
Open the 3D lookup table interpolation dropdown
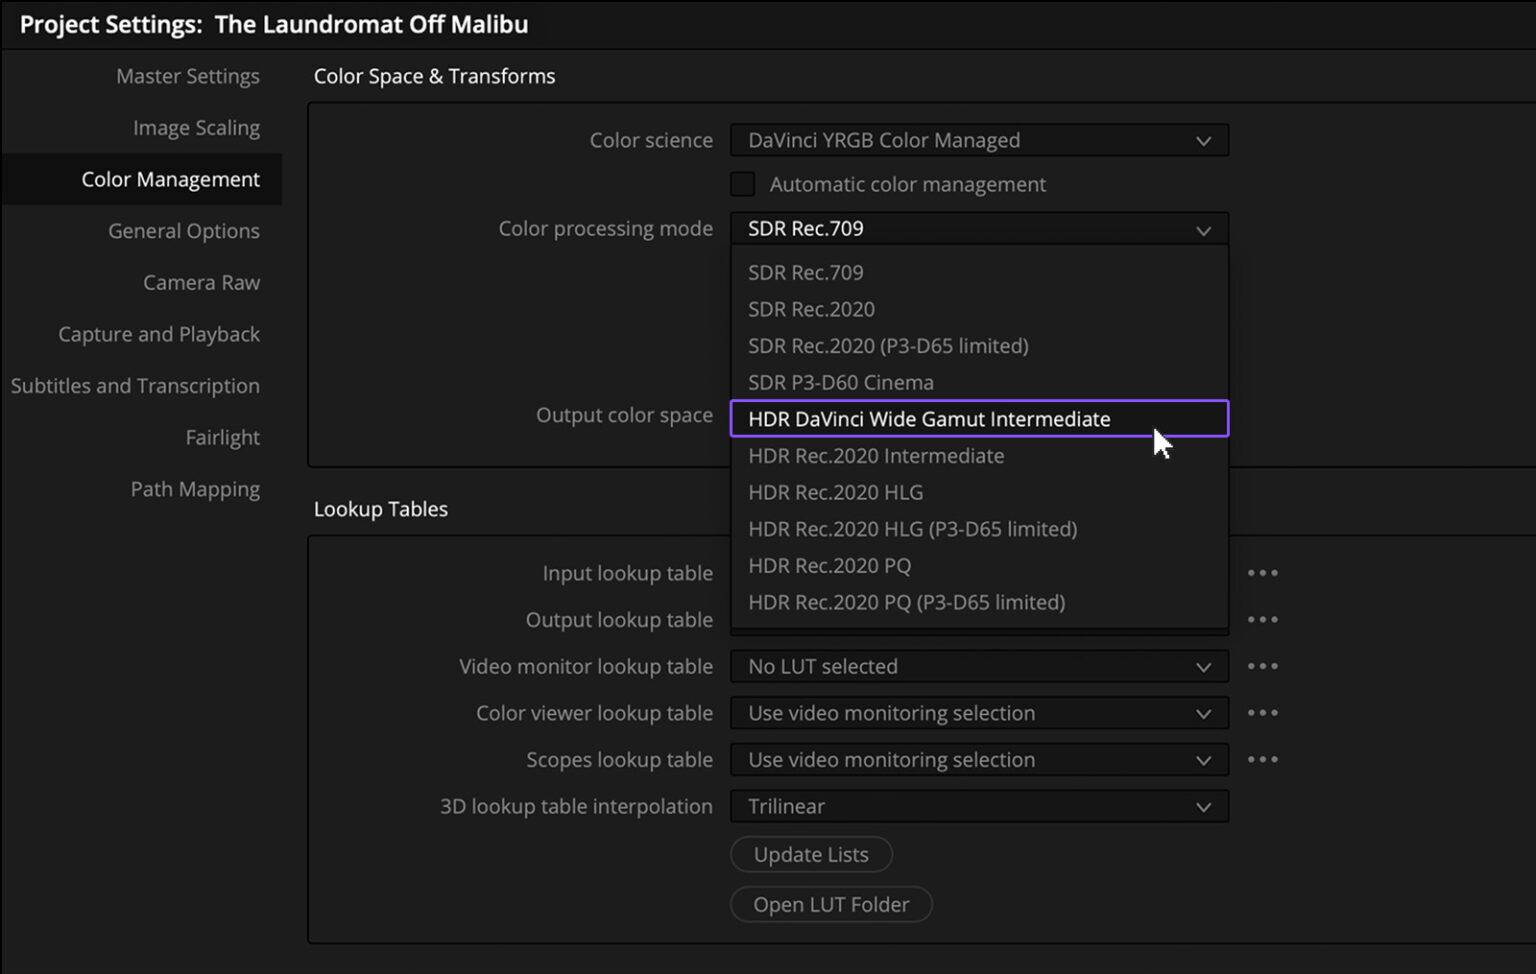tap(979, 806)
